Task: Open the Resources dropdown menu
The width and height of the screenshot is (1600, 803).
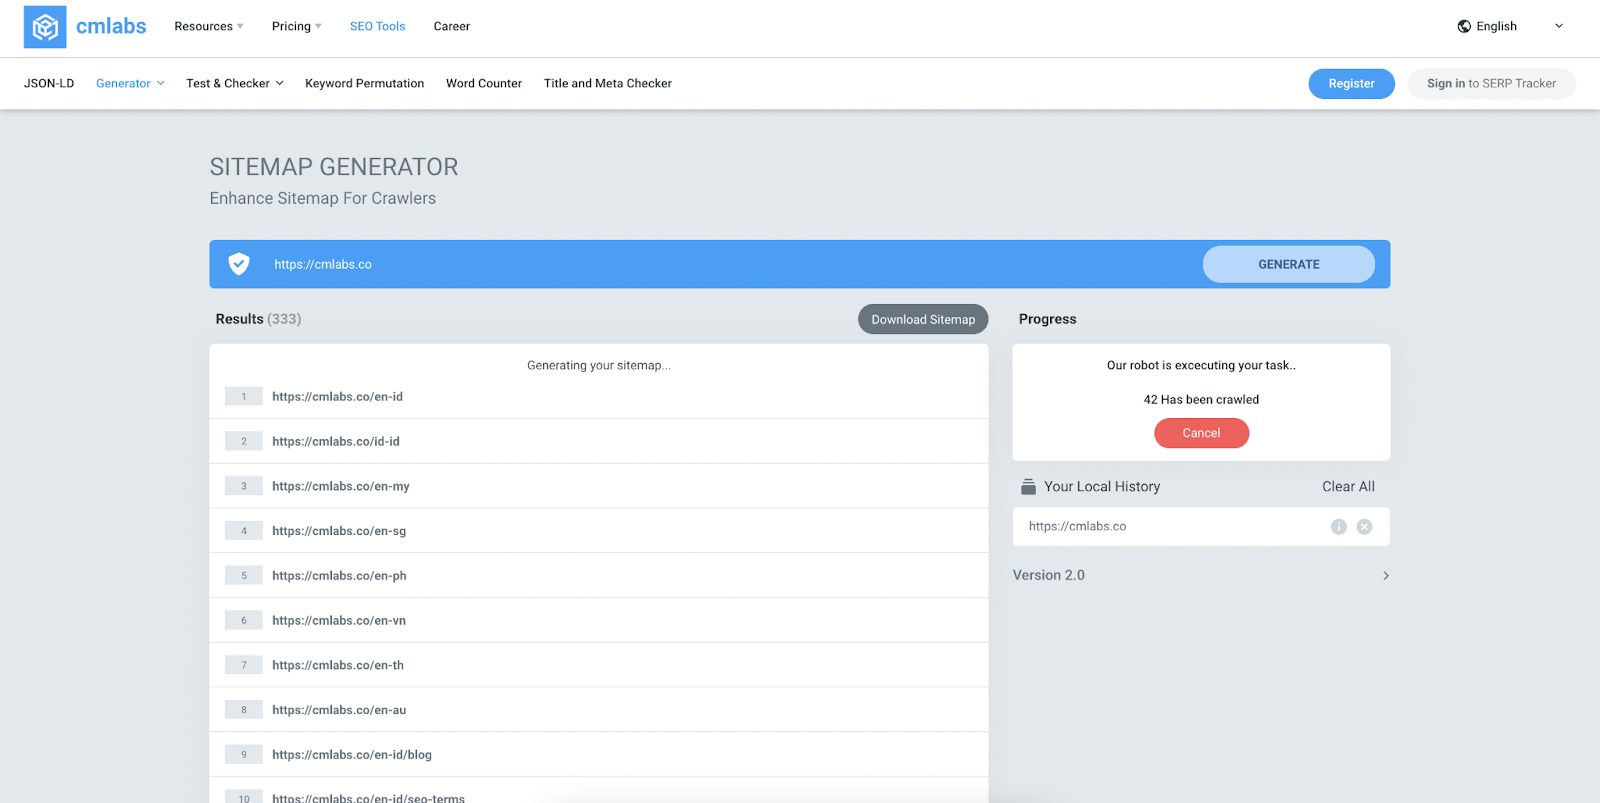Action: tap(209, 27)
